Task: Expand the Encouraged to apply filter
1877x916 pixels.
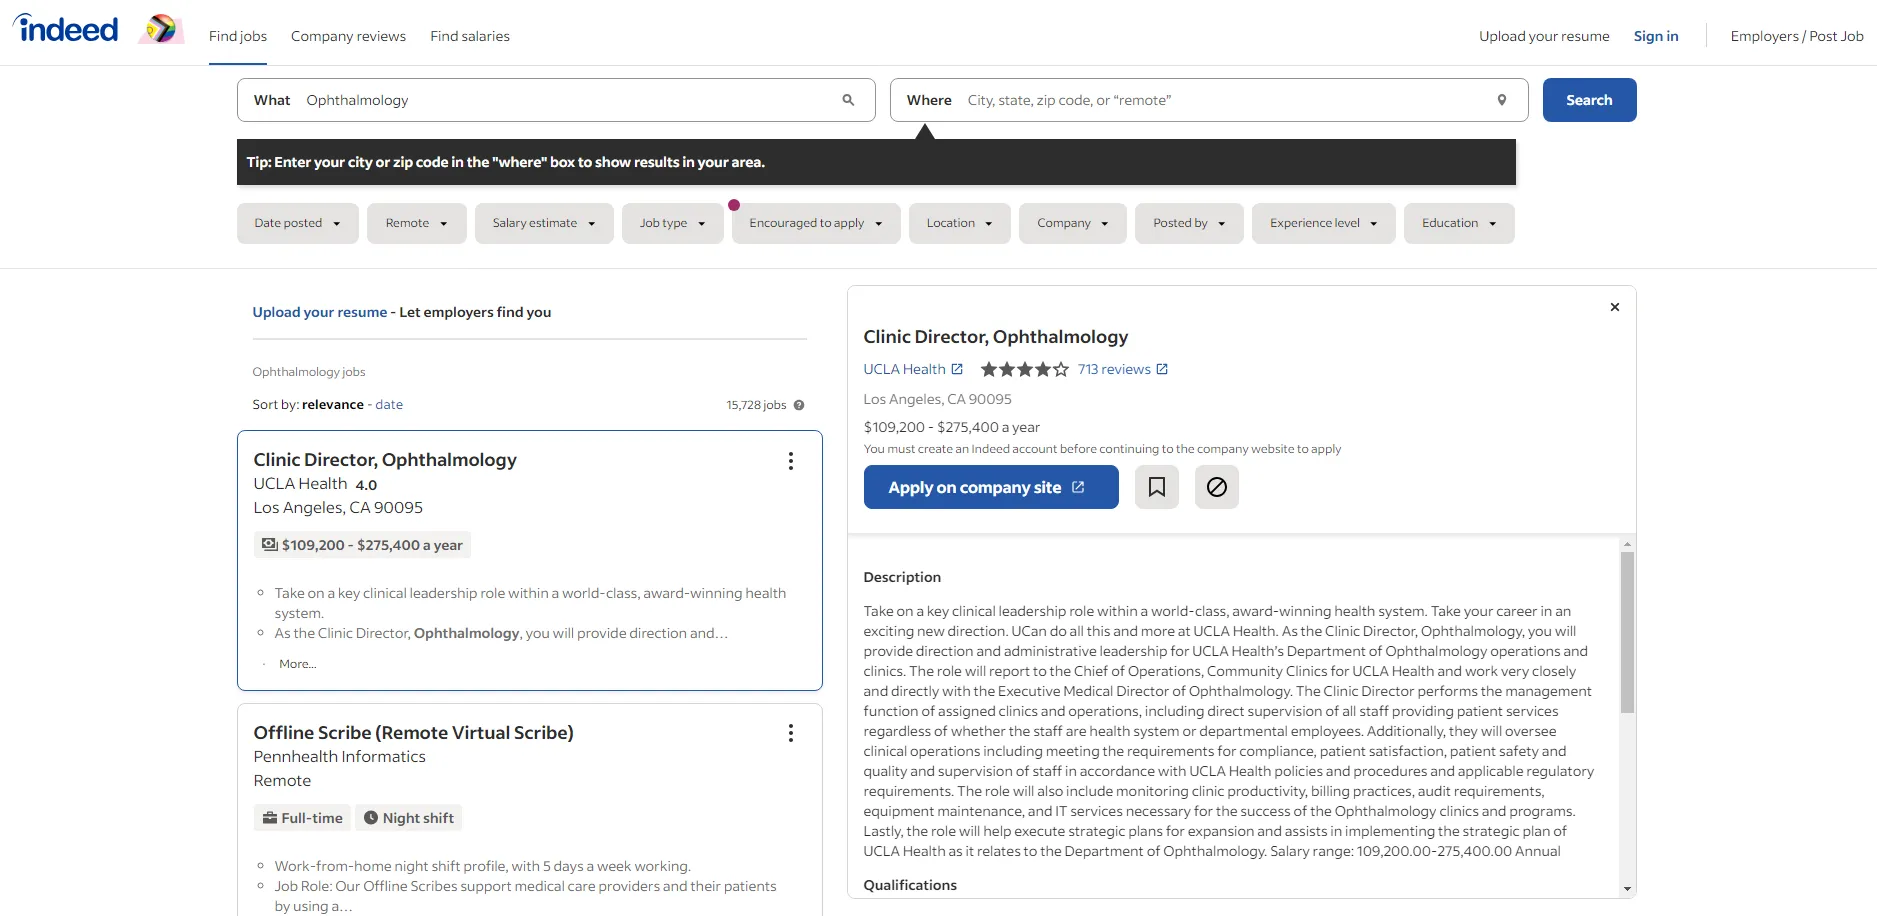Action: [816, 223]
